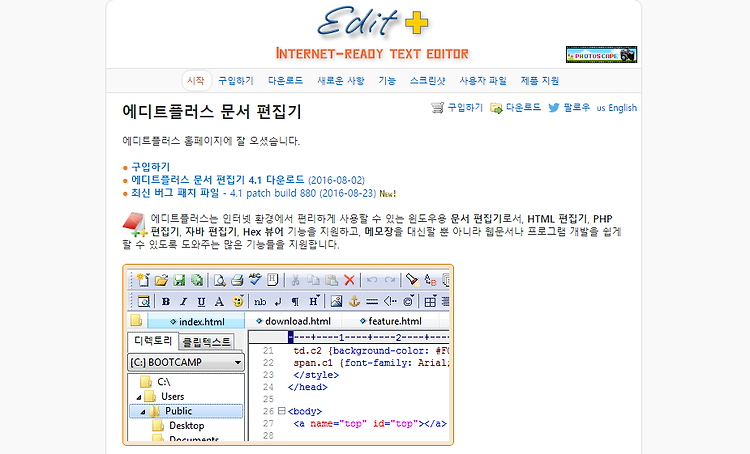
Task: Click the Italic I icon
Action: tap(184, 301)
